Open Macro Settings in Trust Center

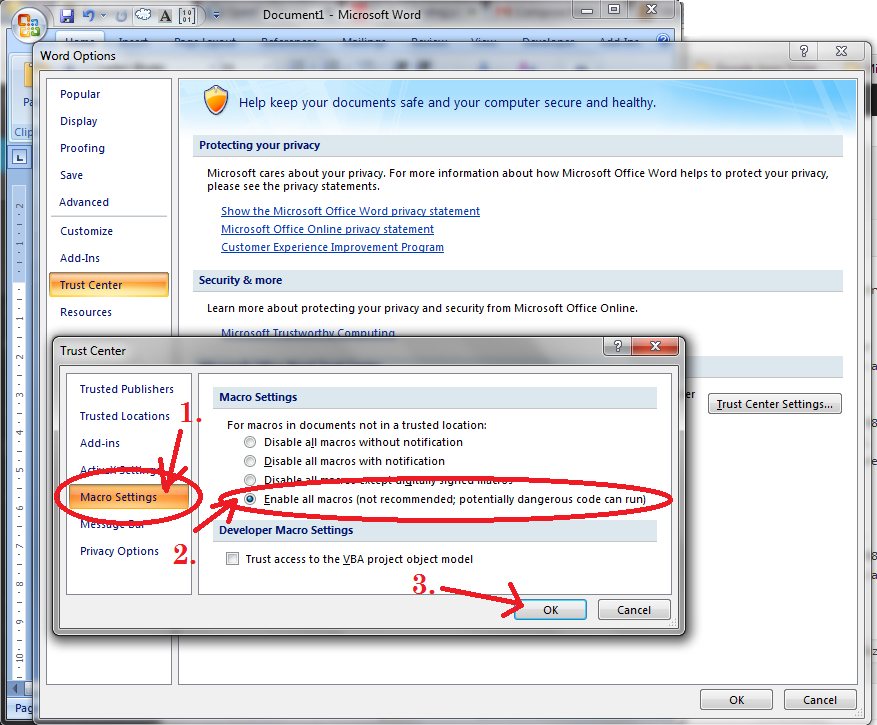coord(129,497)
